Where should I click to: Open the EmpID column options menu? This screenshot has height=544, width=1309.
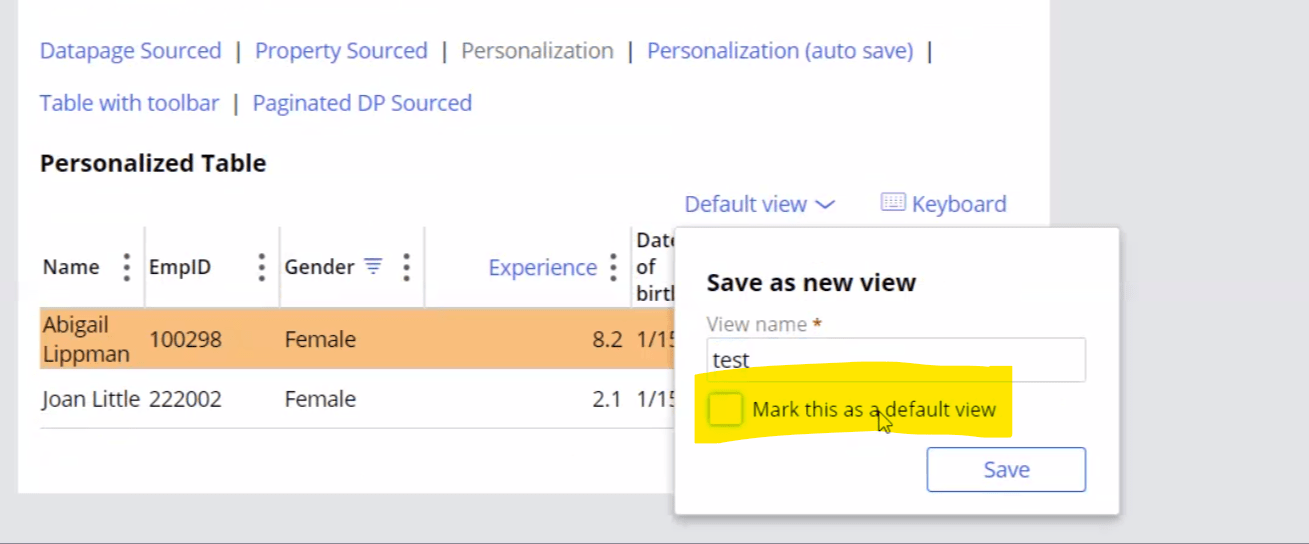261,267
